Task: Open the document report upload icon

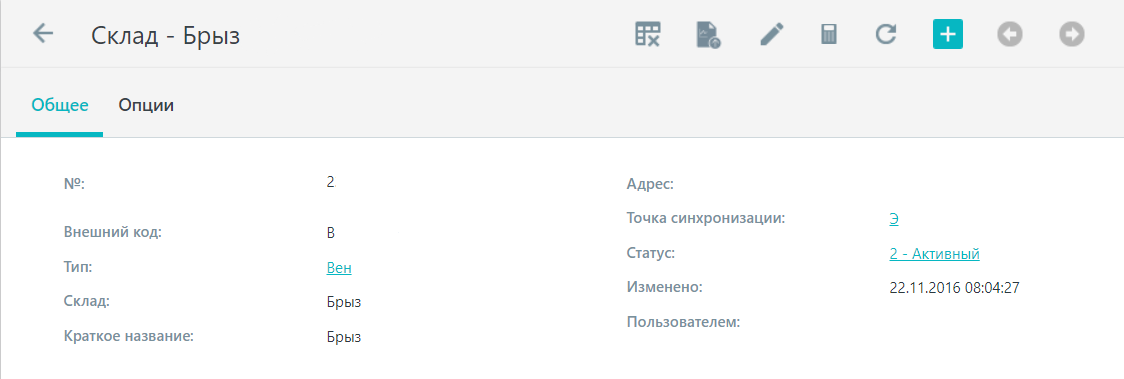Action: point(709,34)
